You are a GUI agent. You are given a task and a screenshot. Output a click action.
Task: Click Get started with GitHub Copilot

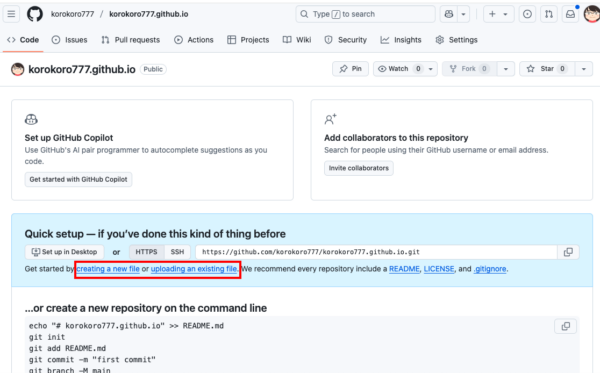point(78,179)
